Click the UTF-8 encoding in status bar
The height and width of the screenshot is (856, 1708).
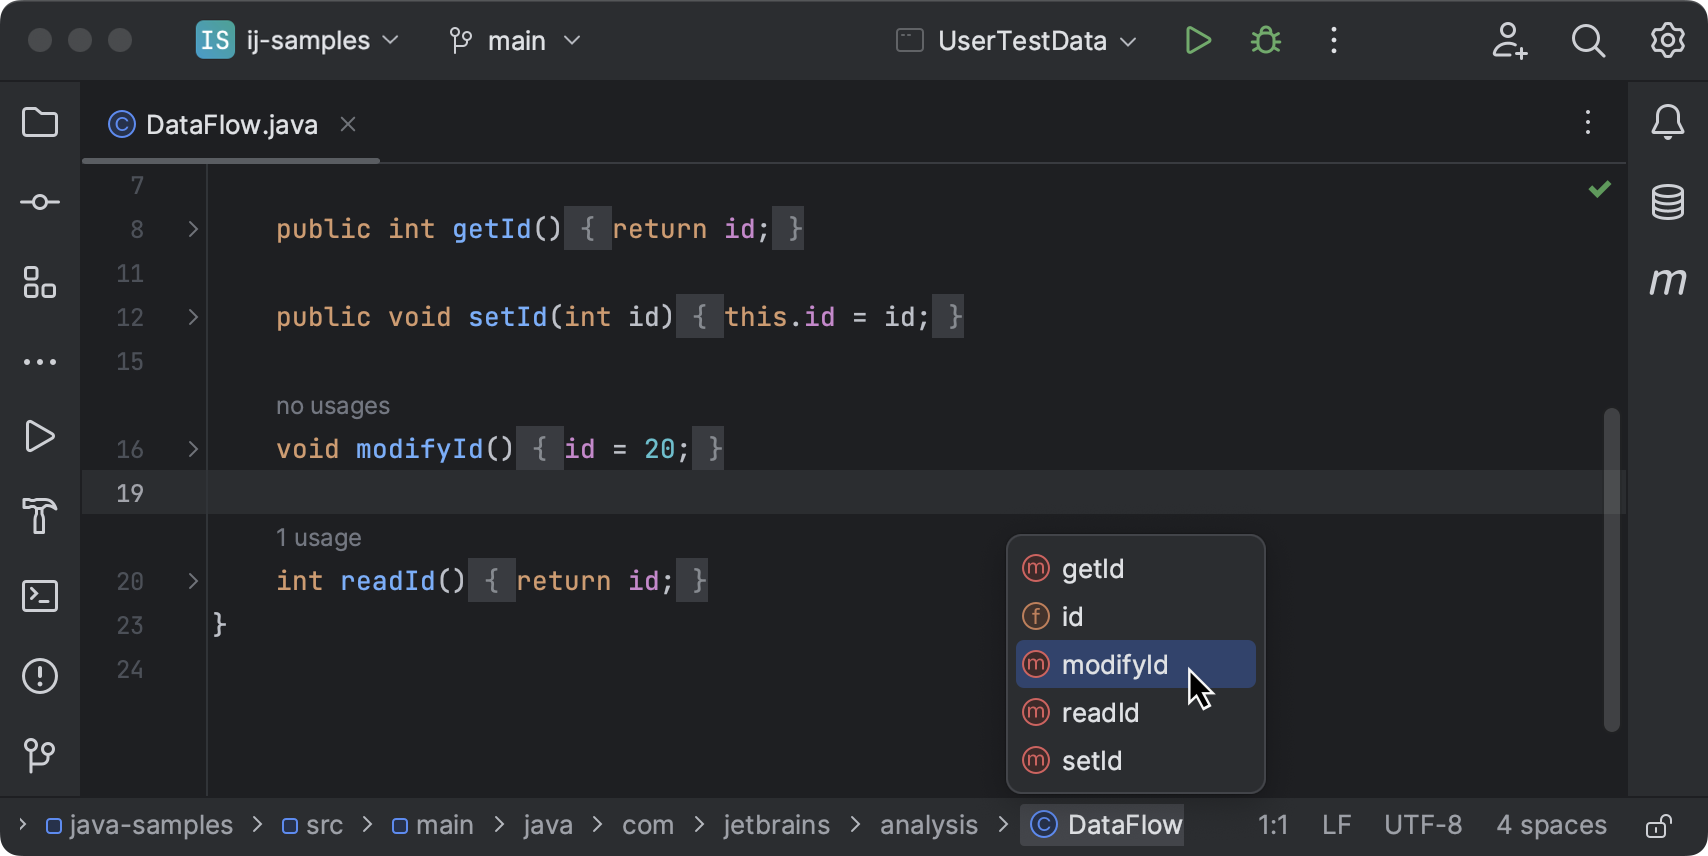pyautogui.click(x=1422, y=826)
